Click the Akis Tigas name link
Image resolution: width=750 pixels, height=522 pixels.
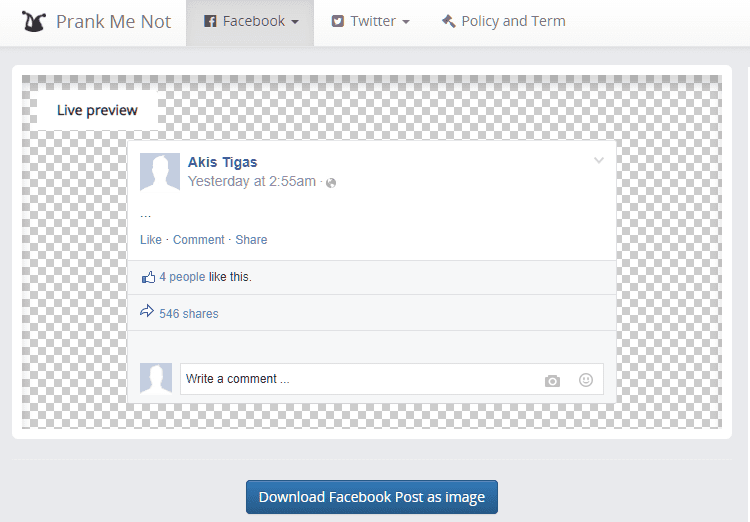(x=222, y=162)
